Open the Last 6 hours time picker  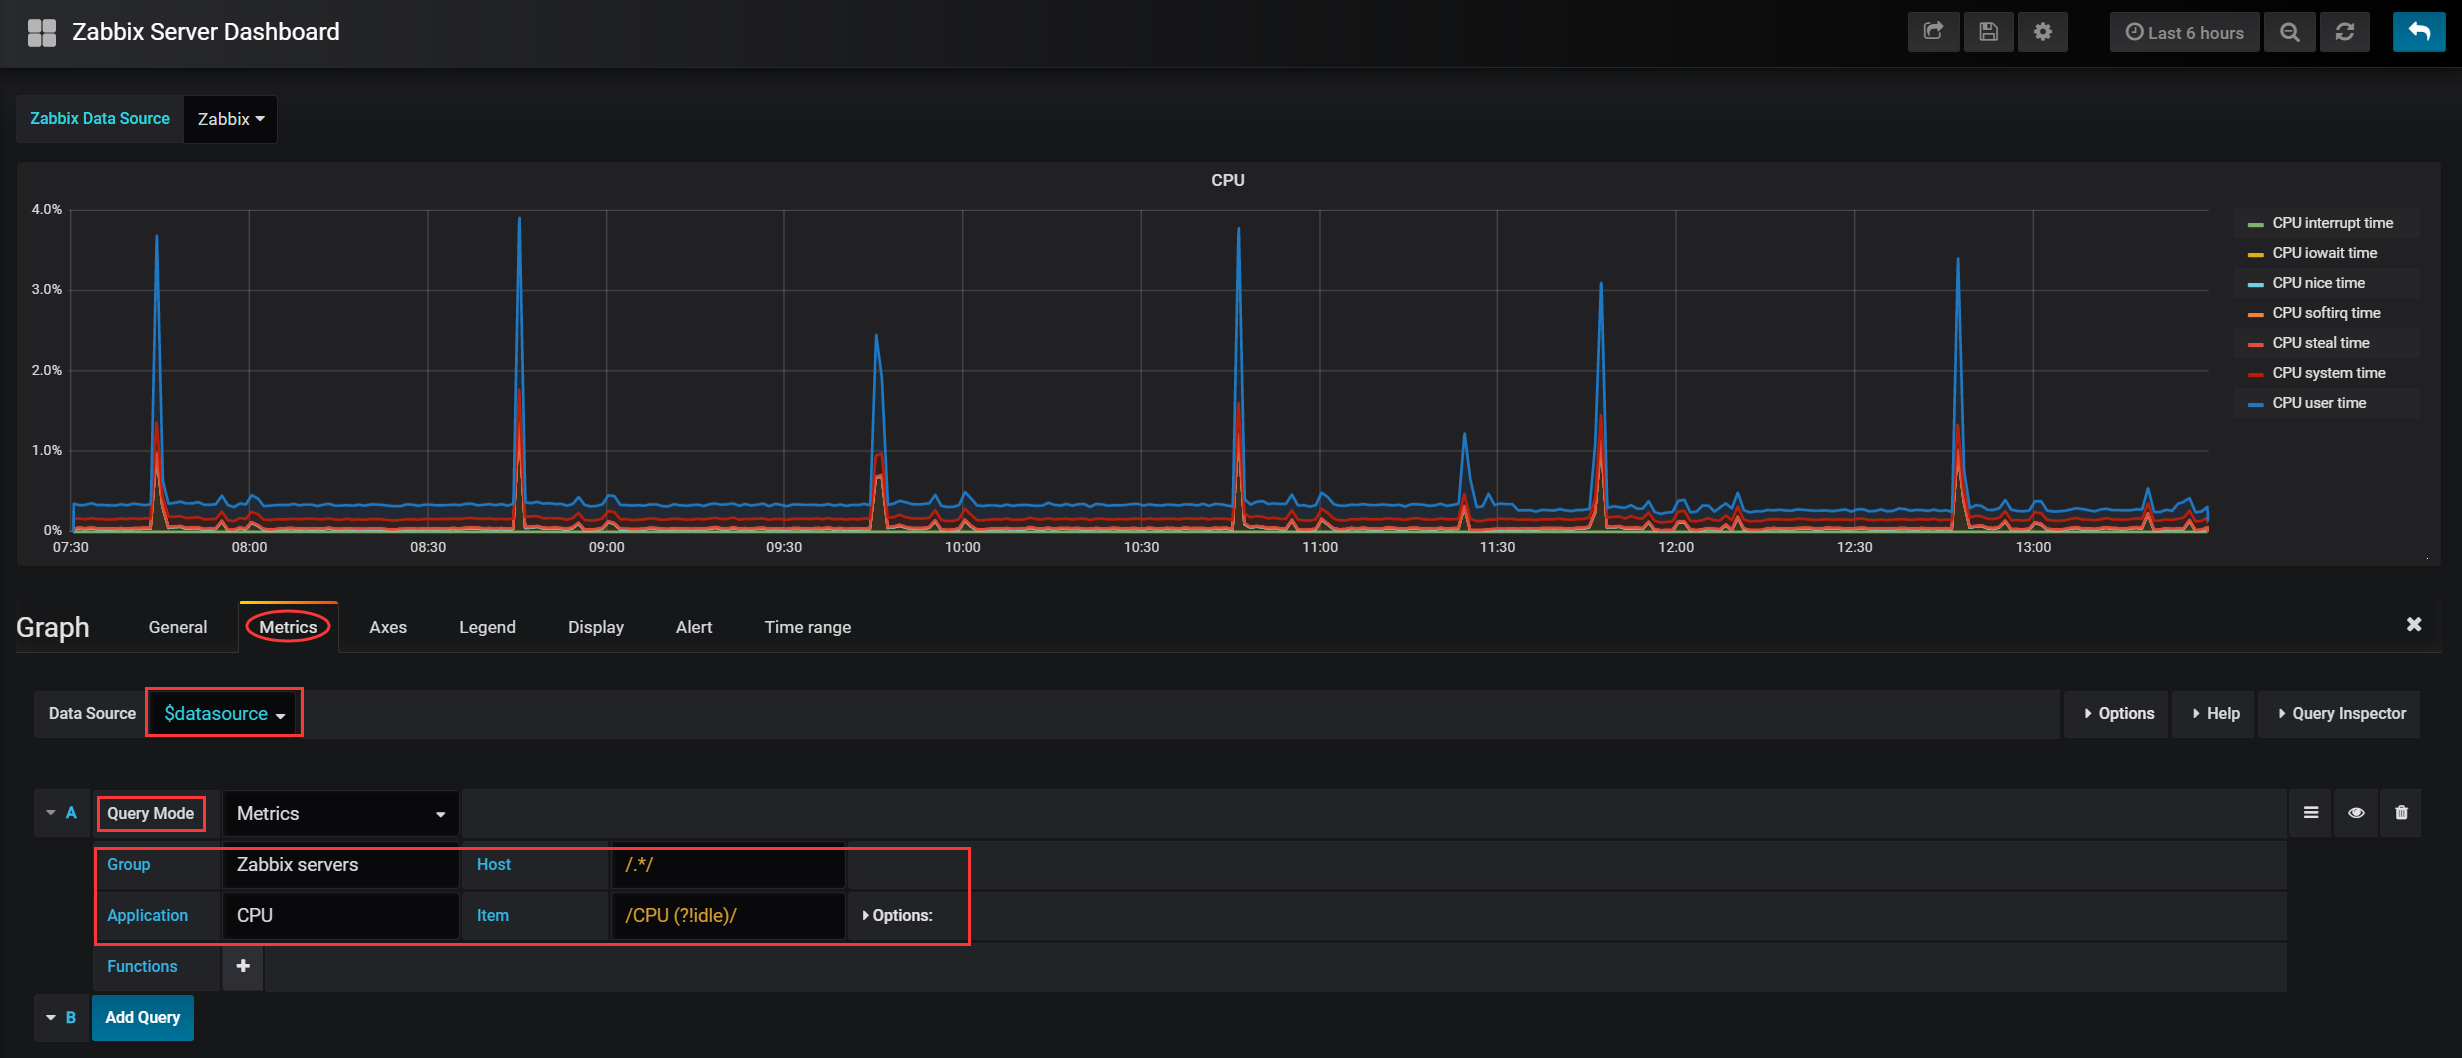click(x=2185, y=32)
